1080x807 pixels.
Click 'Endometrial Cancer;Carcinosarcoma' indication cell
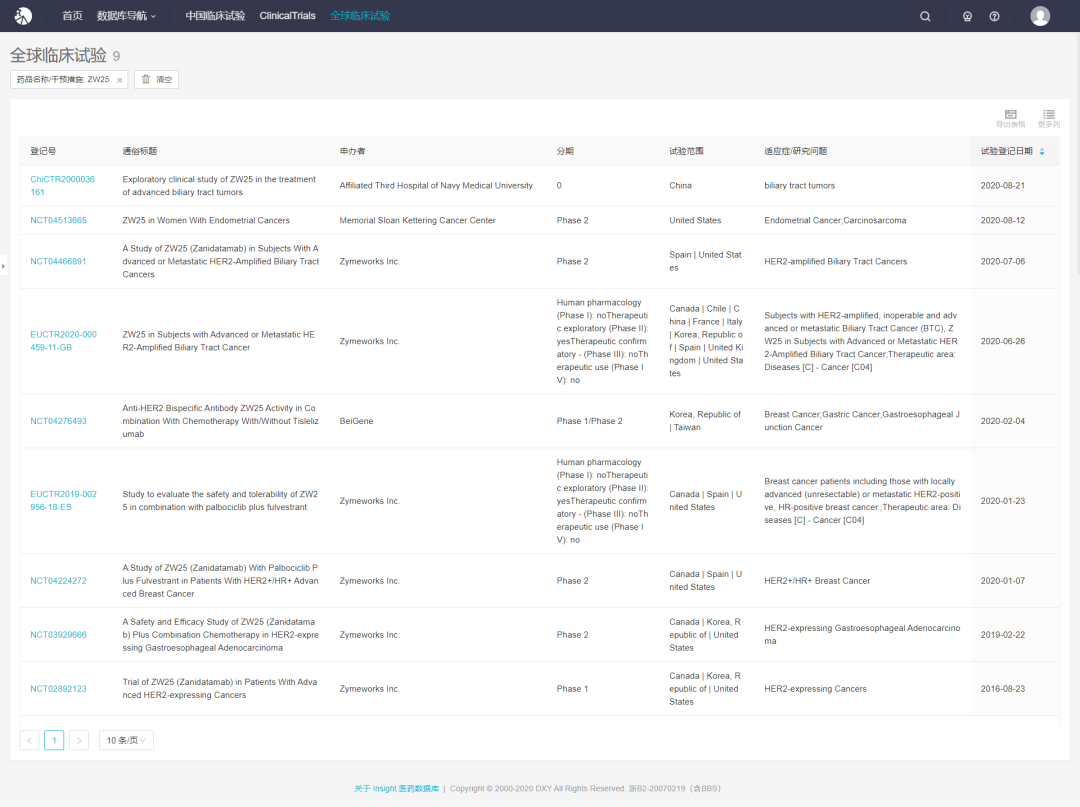point(835,220)
